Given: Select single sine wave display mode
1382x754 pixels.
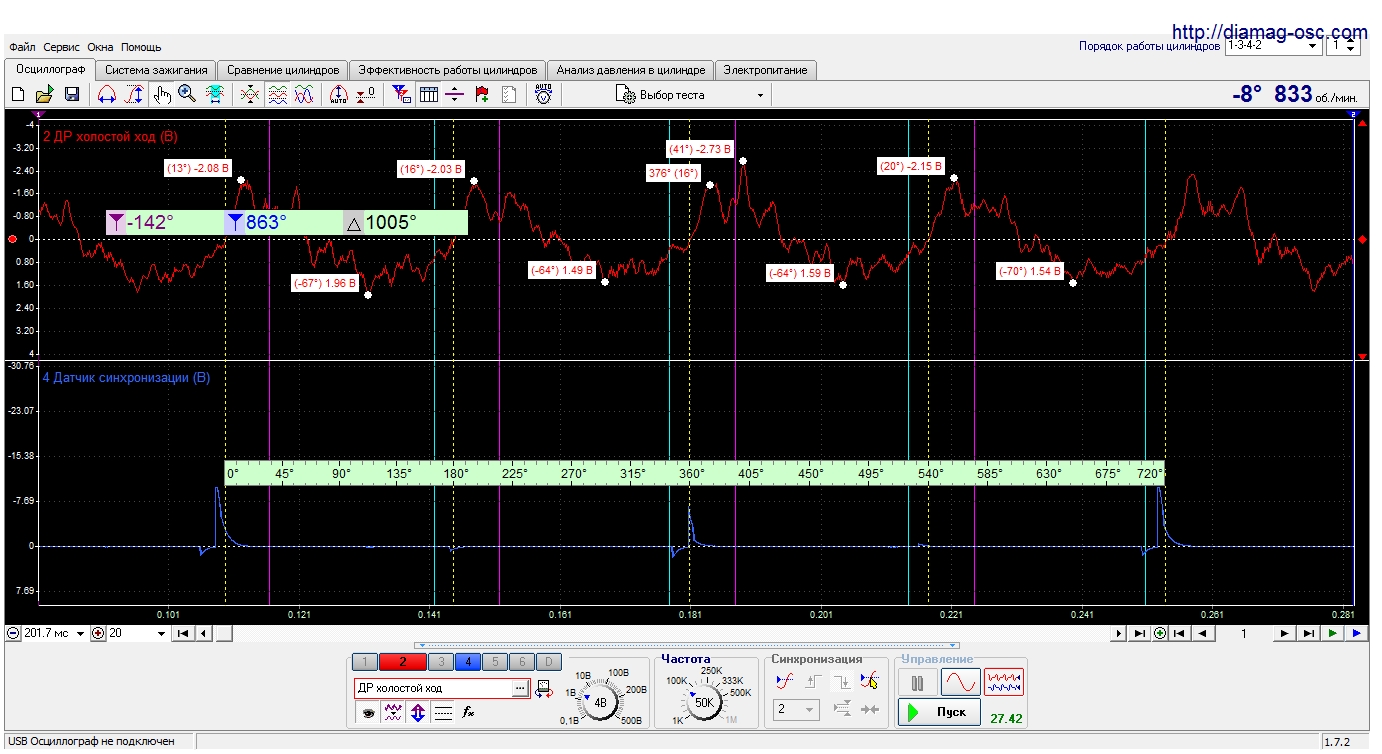Looking at the screenshot, I should (960, 682).
